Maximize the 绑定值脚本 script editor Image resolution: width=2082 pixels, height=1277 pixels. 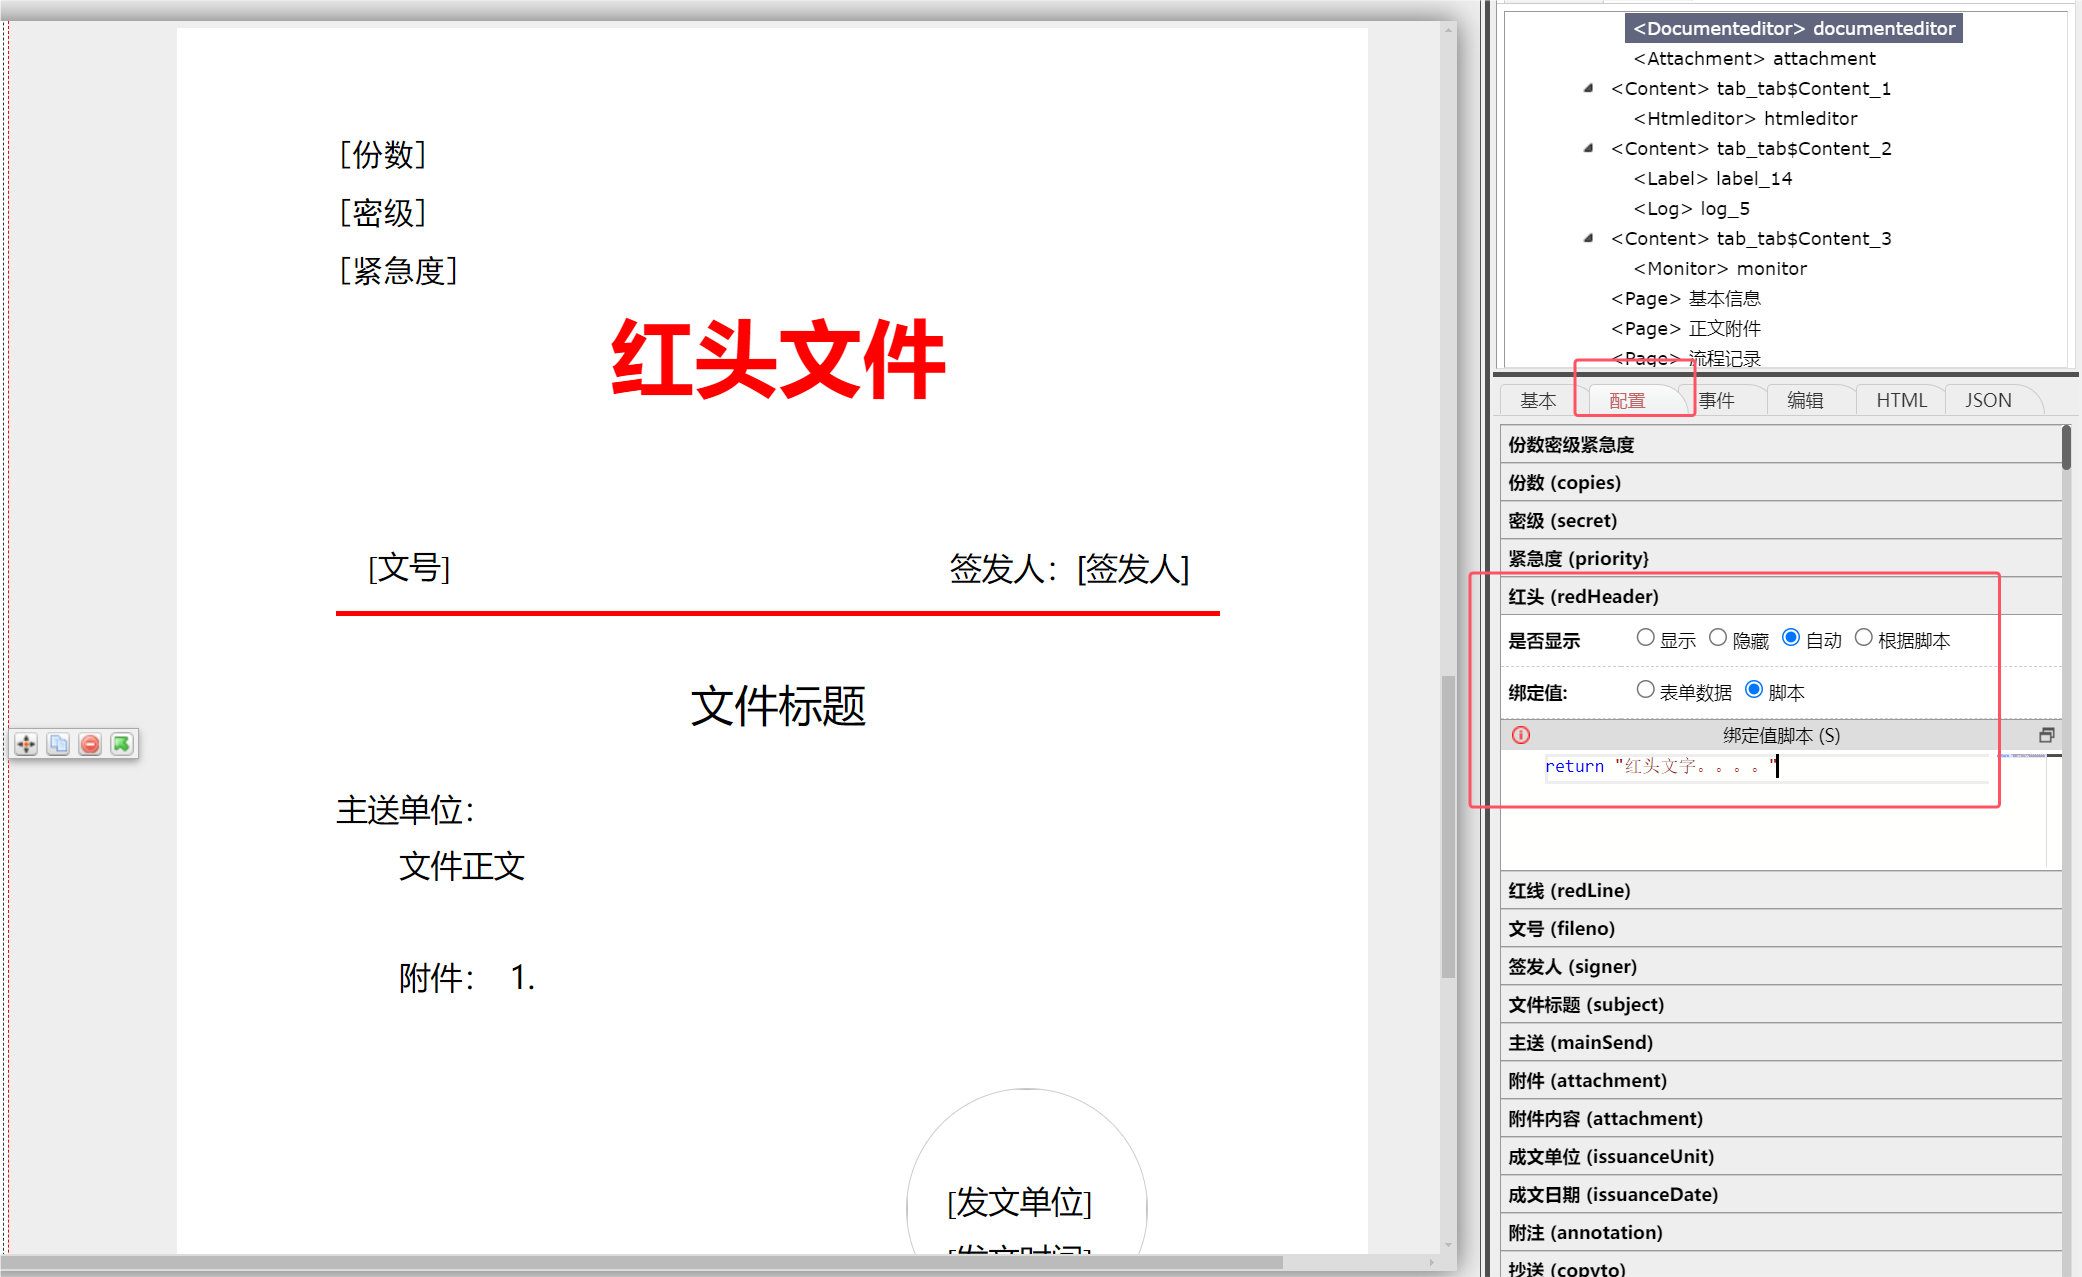coord(2046,735)
